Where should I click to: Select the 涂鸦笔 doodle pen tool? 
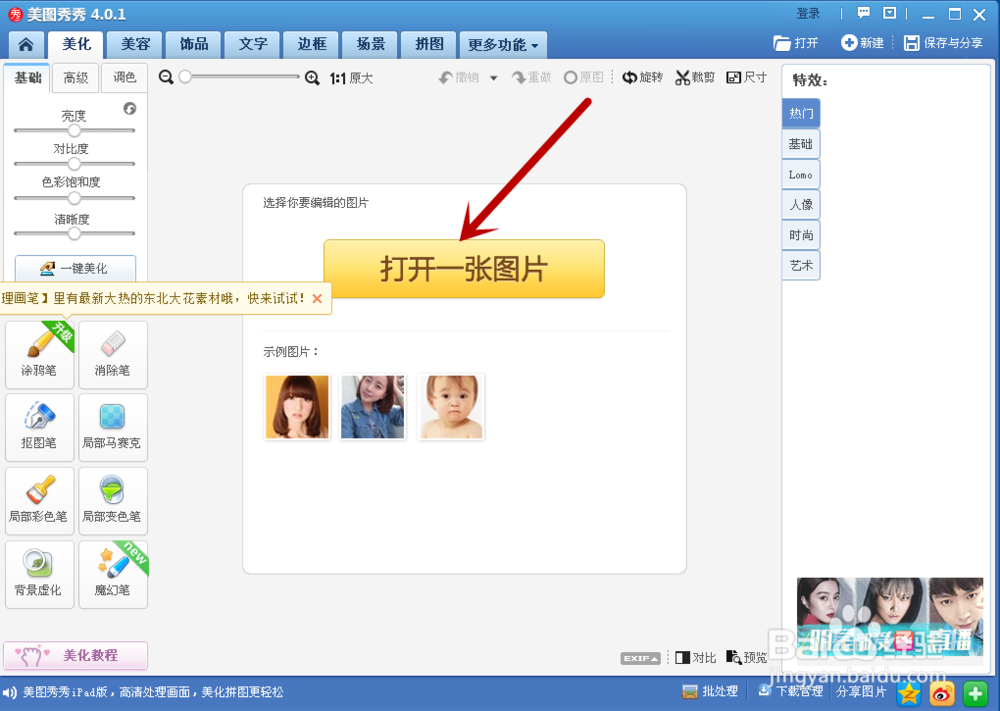[40, 355]
